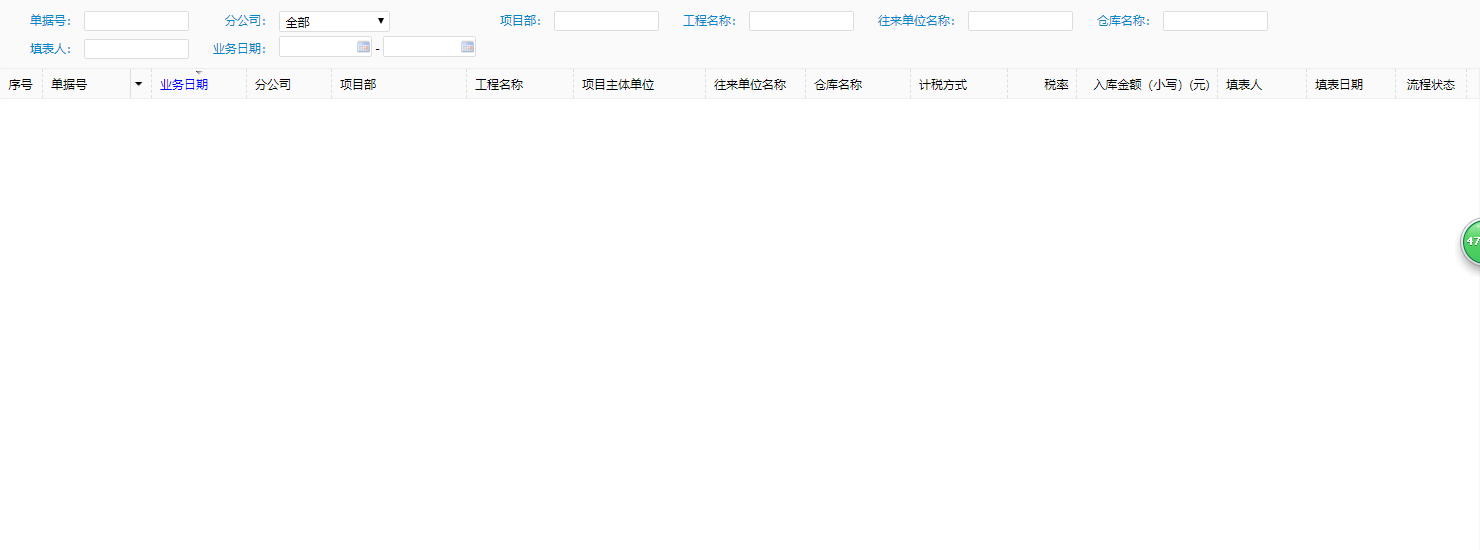This screenshot has width=1480, height=550.
Task: Click the 工程名称: filter label
Action: coord(710,21)
